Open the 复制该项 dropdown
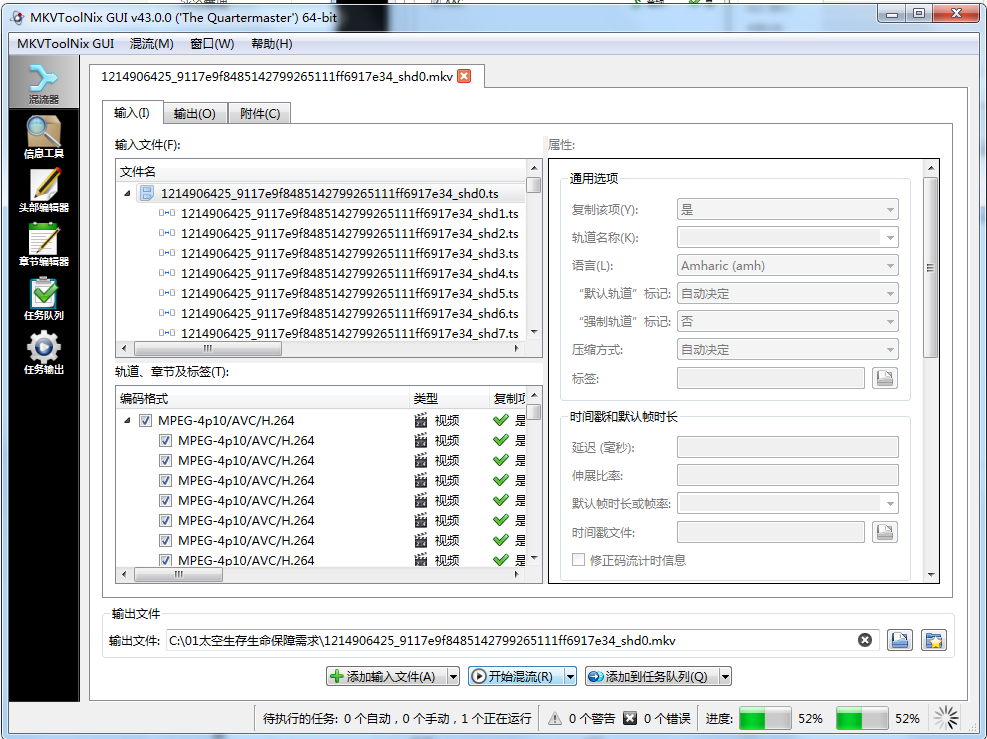987x739 pixels. tap(787, 210)
